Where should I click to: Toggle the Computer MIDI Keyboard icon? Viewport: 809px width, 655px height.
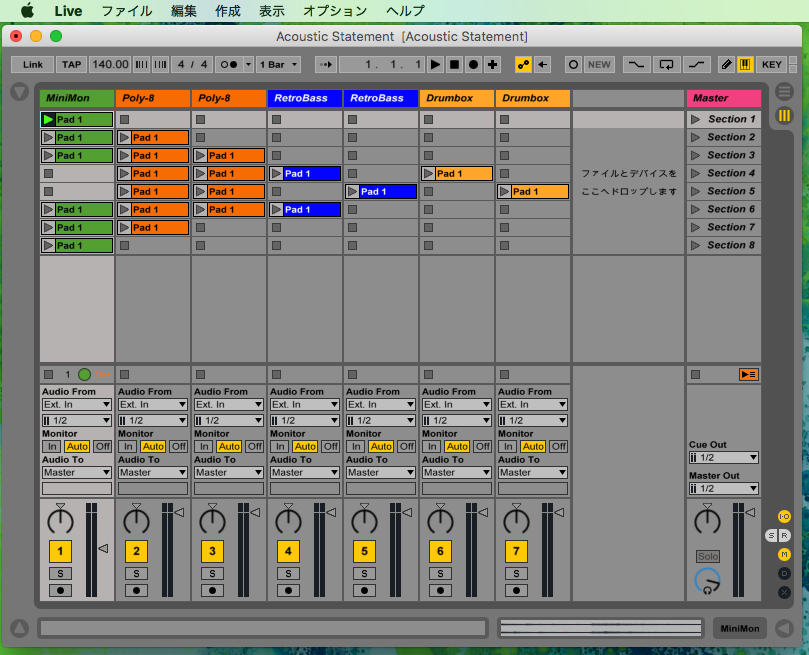[x=745, y=64]
